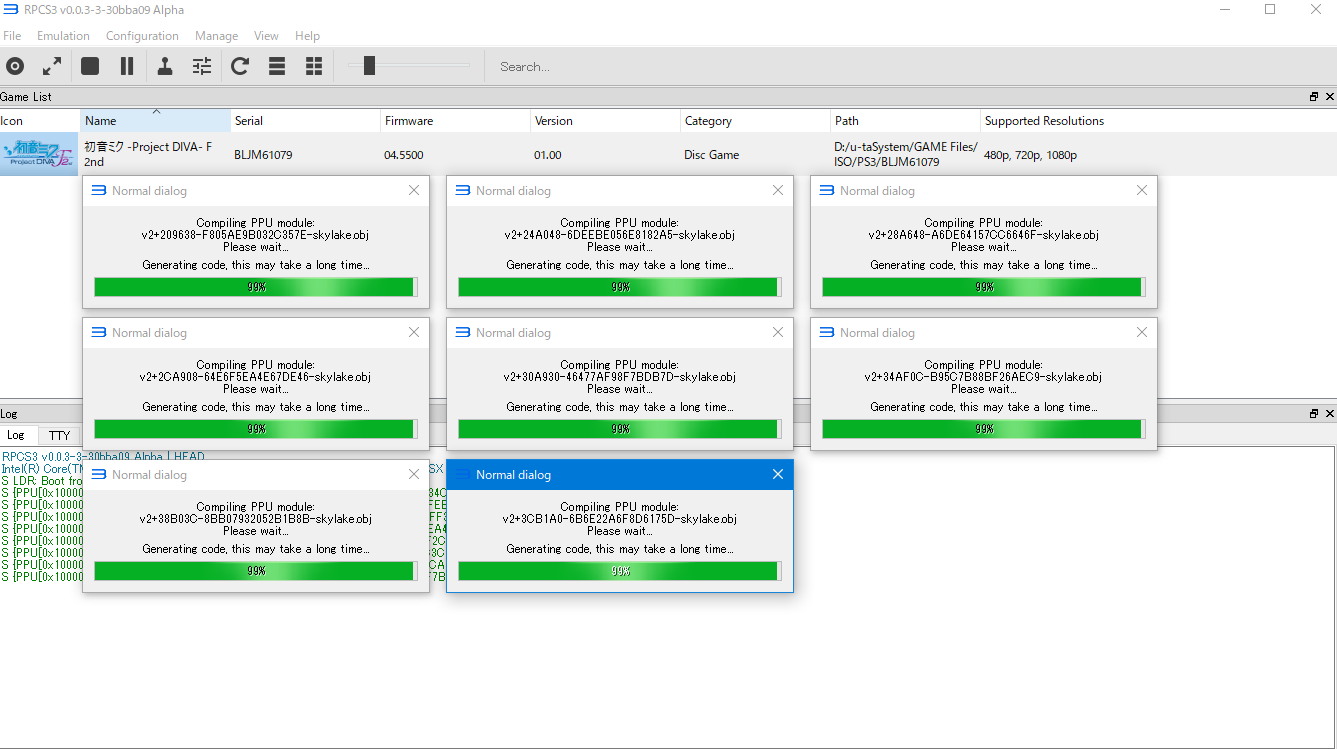1337x749 pixels.
Task: Close the dialog compiling v2+209638 module
Action: click(x=414, y=190)
